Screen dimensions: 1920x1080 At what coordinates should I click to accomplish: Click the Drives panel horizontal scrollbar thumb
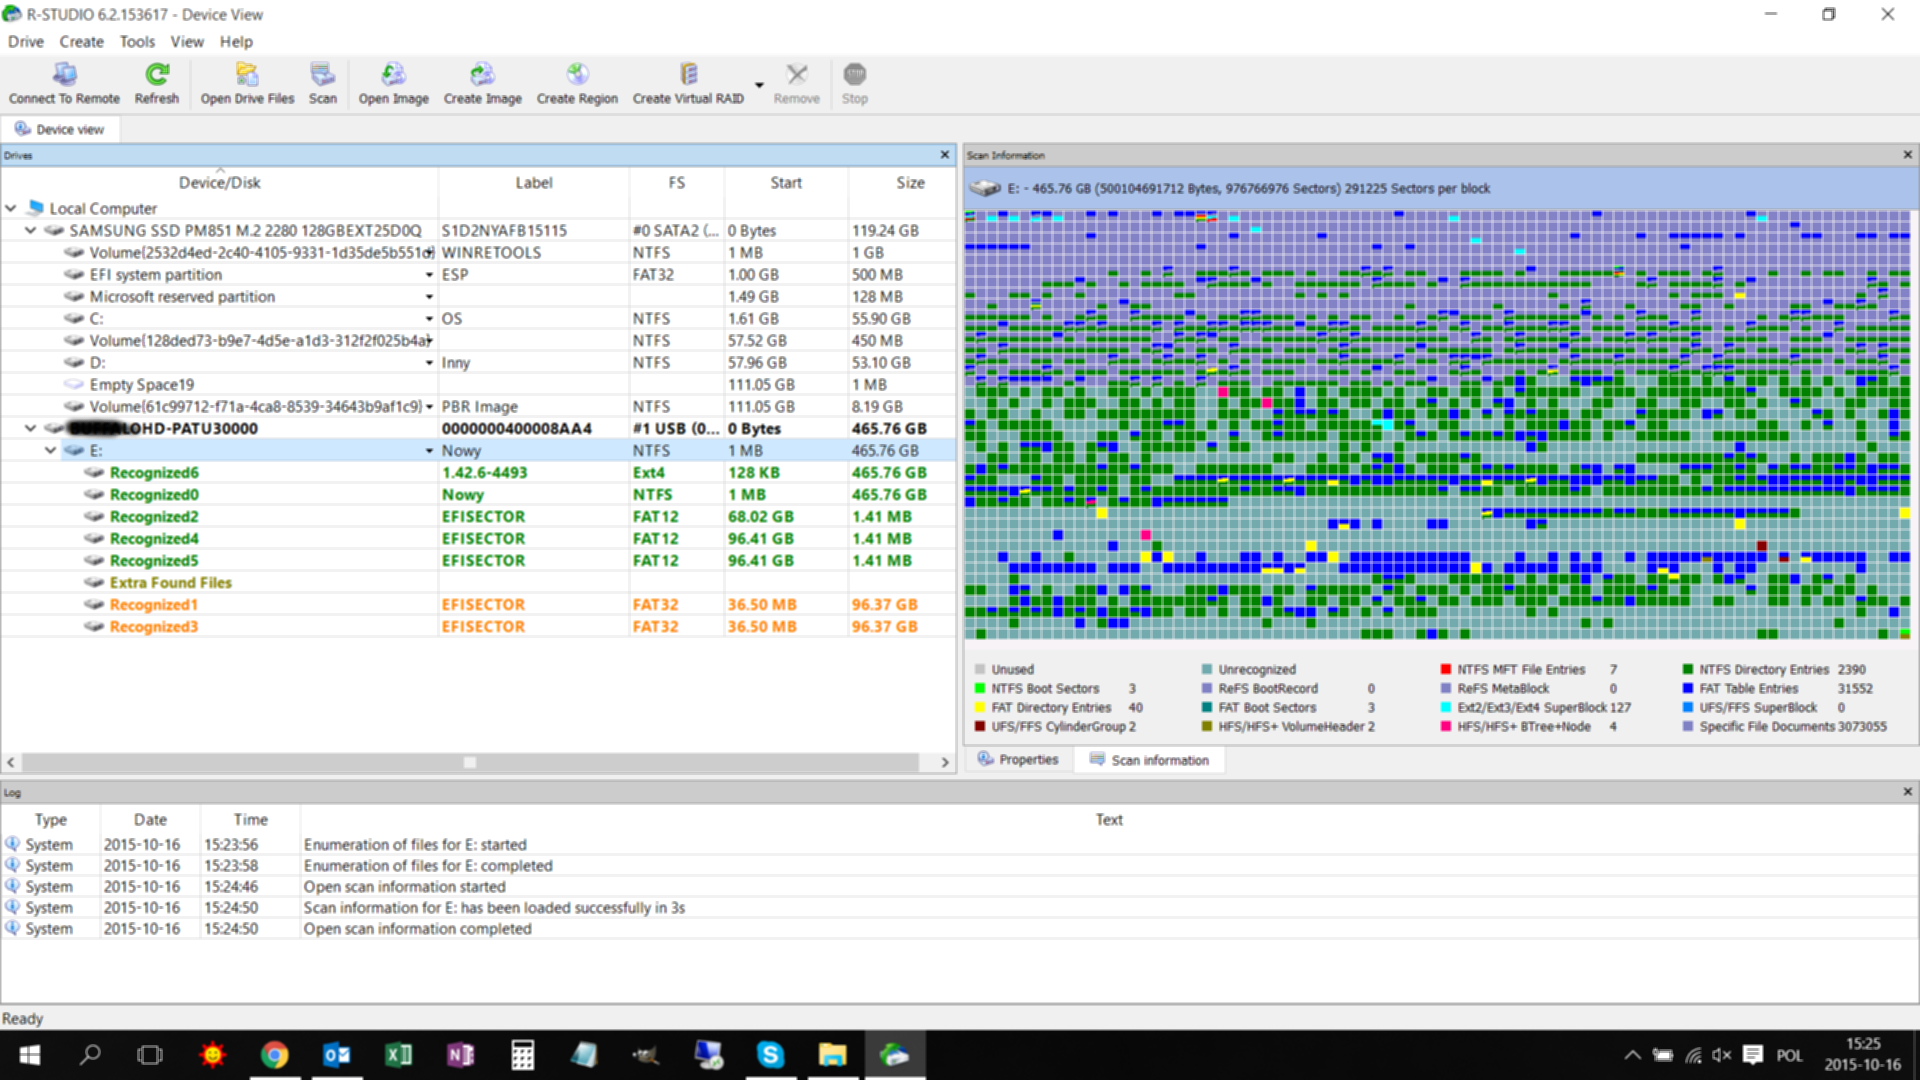[469, 762]
